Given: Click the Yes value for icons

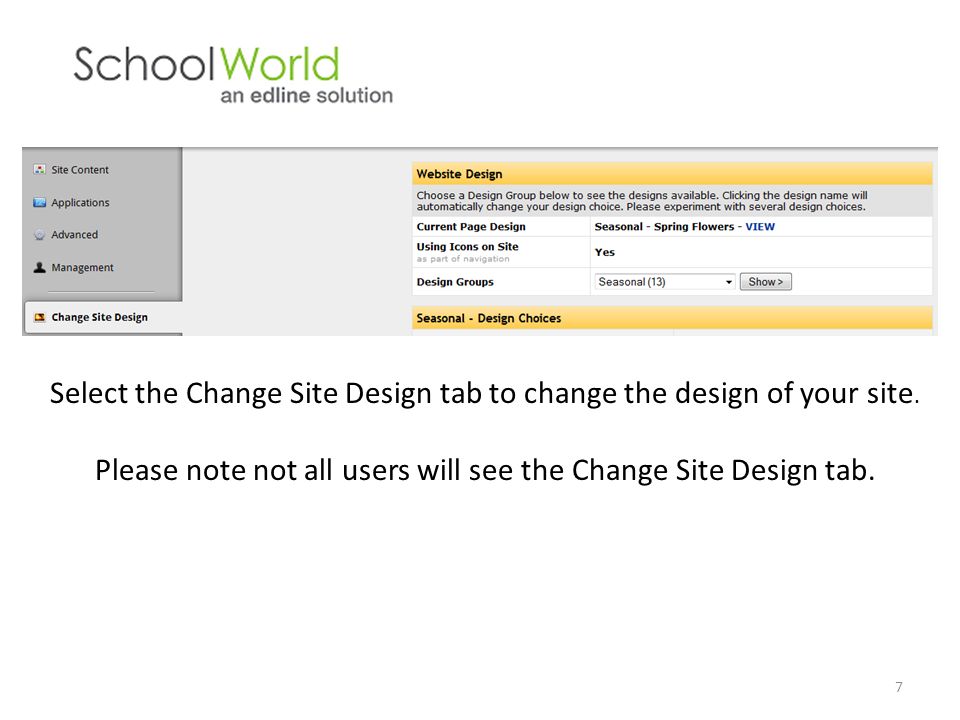Looking at the screenshot, I should 604,252.
